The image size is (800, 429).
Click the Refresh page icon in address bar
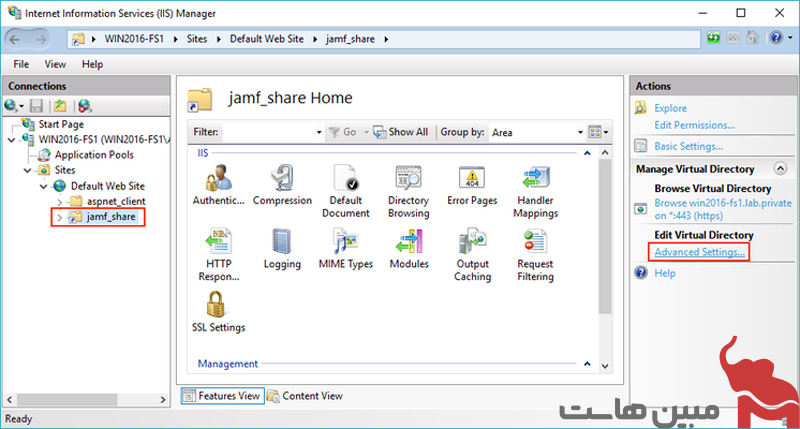[714, 38]
